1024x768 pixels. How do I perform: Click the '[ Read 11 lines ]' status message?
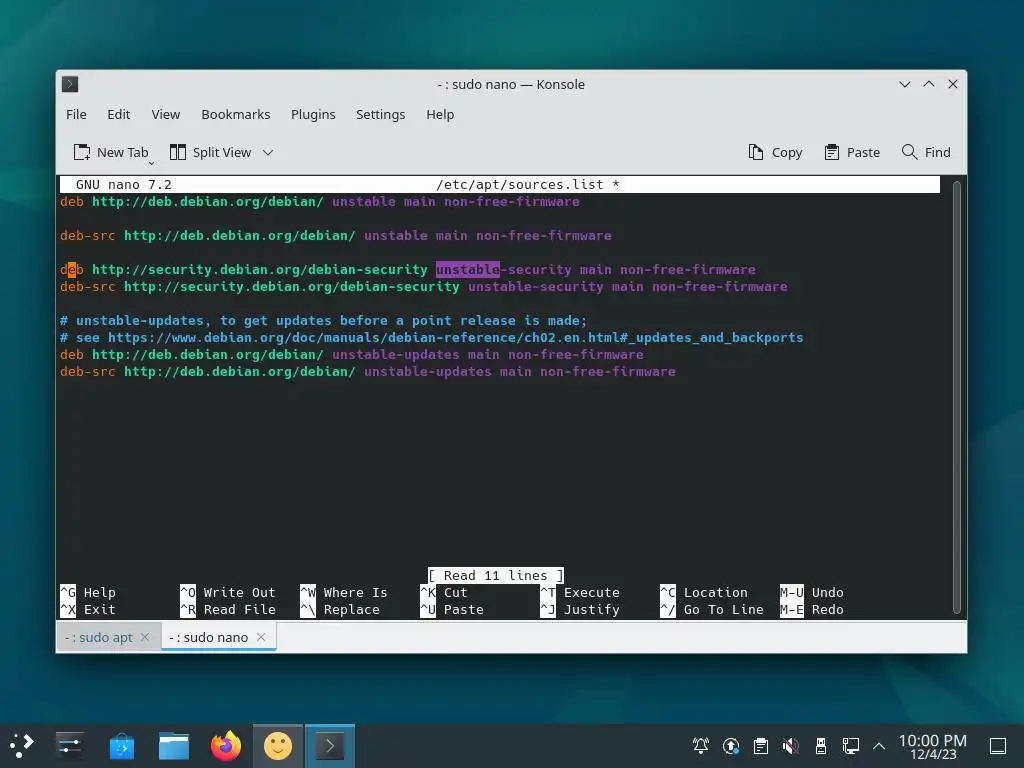coord(496,575)
